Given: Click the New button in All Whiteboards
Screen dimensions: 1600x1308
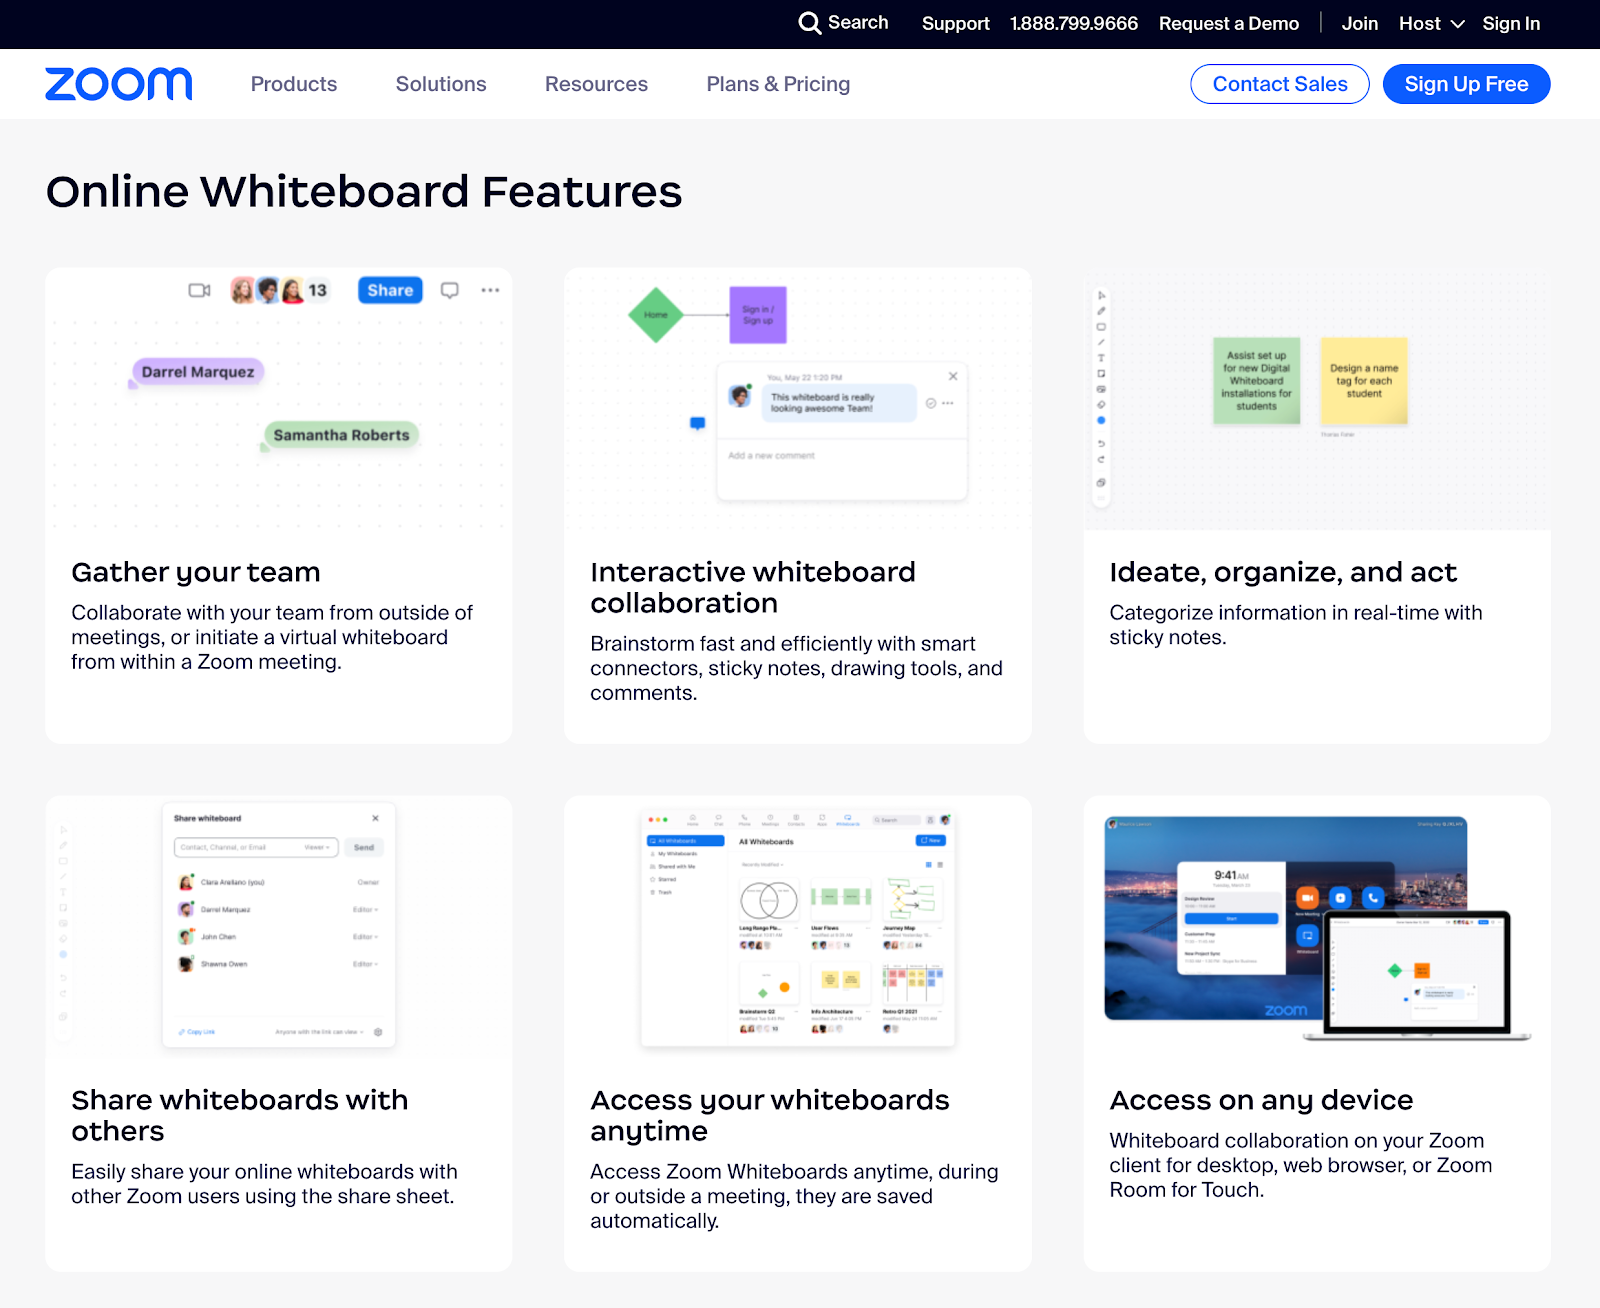Looking at the screenshot, I should [931, 841].
